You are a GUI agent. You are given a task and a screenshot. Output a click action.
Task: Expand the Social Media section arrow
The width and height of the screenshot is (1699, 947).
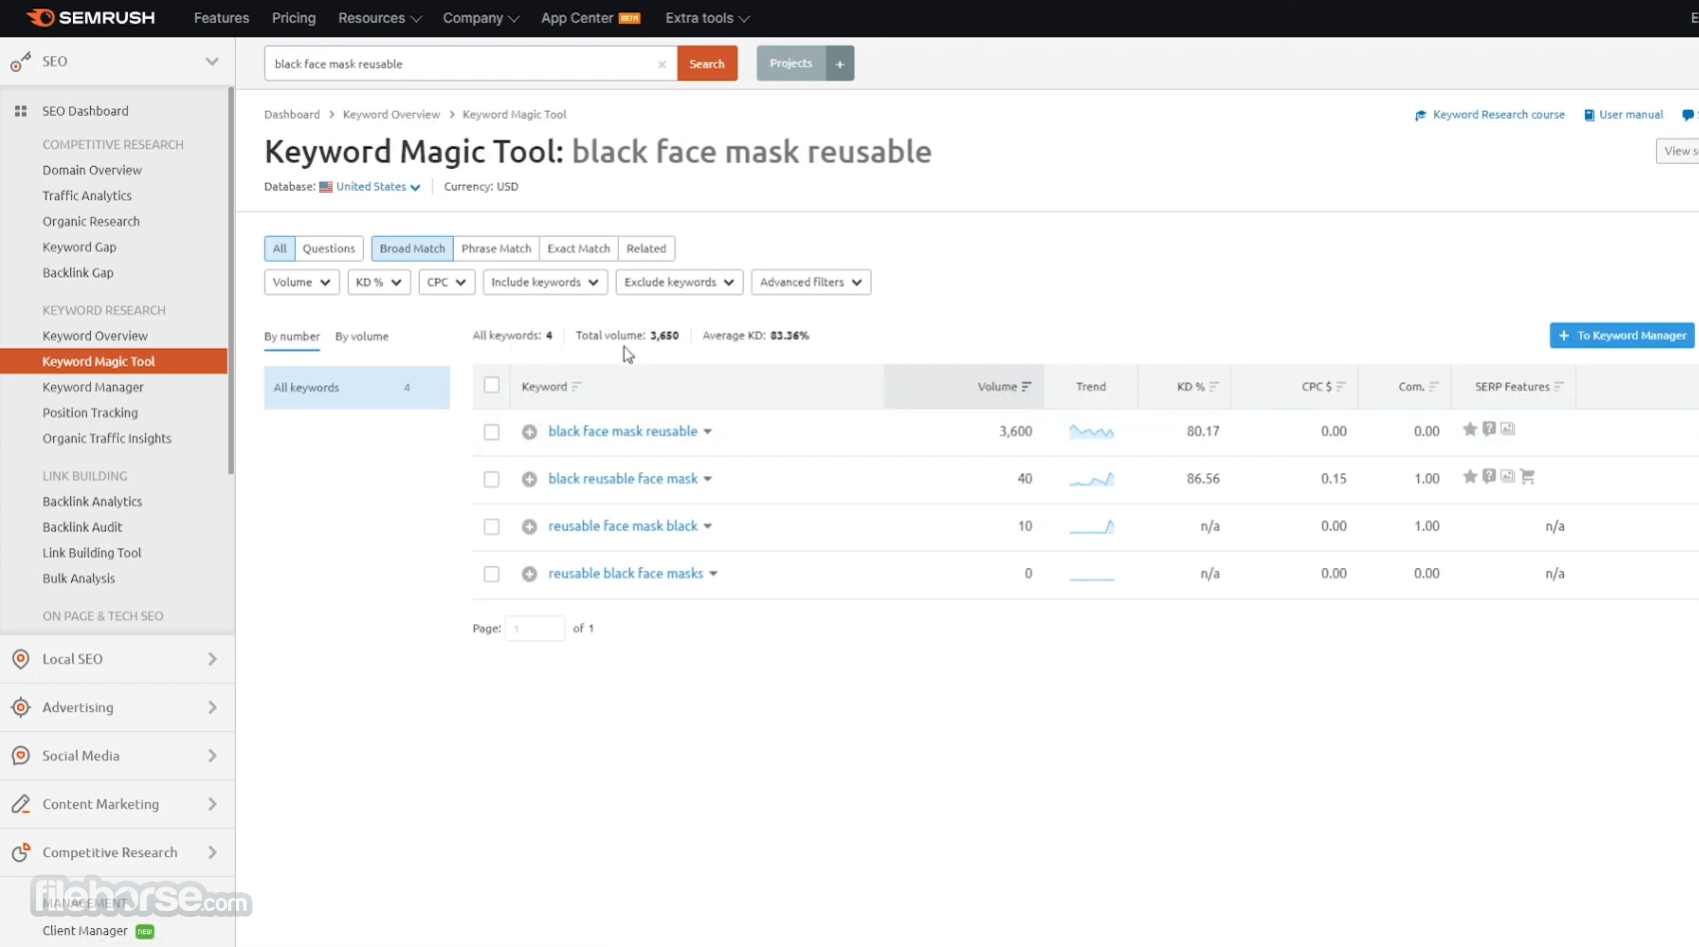(212, 756)
